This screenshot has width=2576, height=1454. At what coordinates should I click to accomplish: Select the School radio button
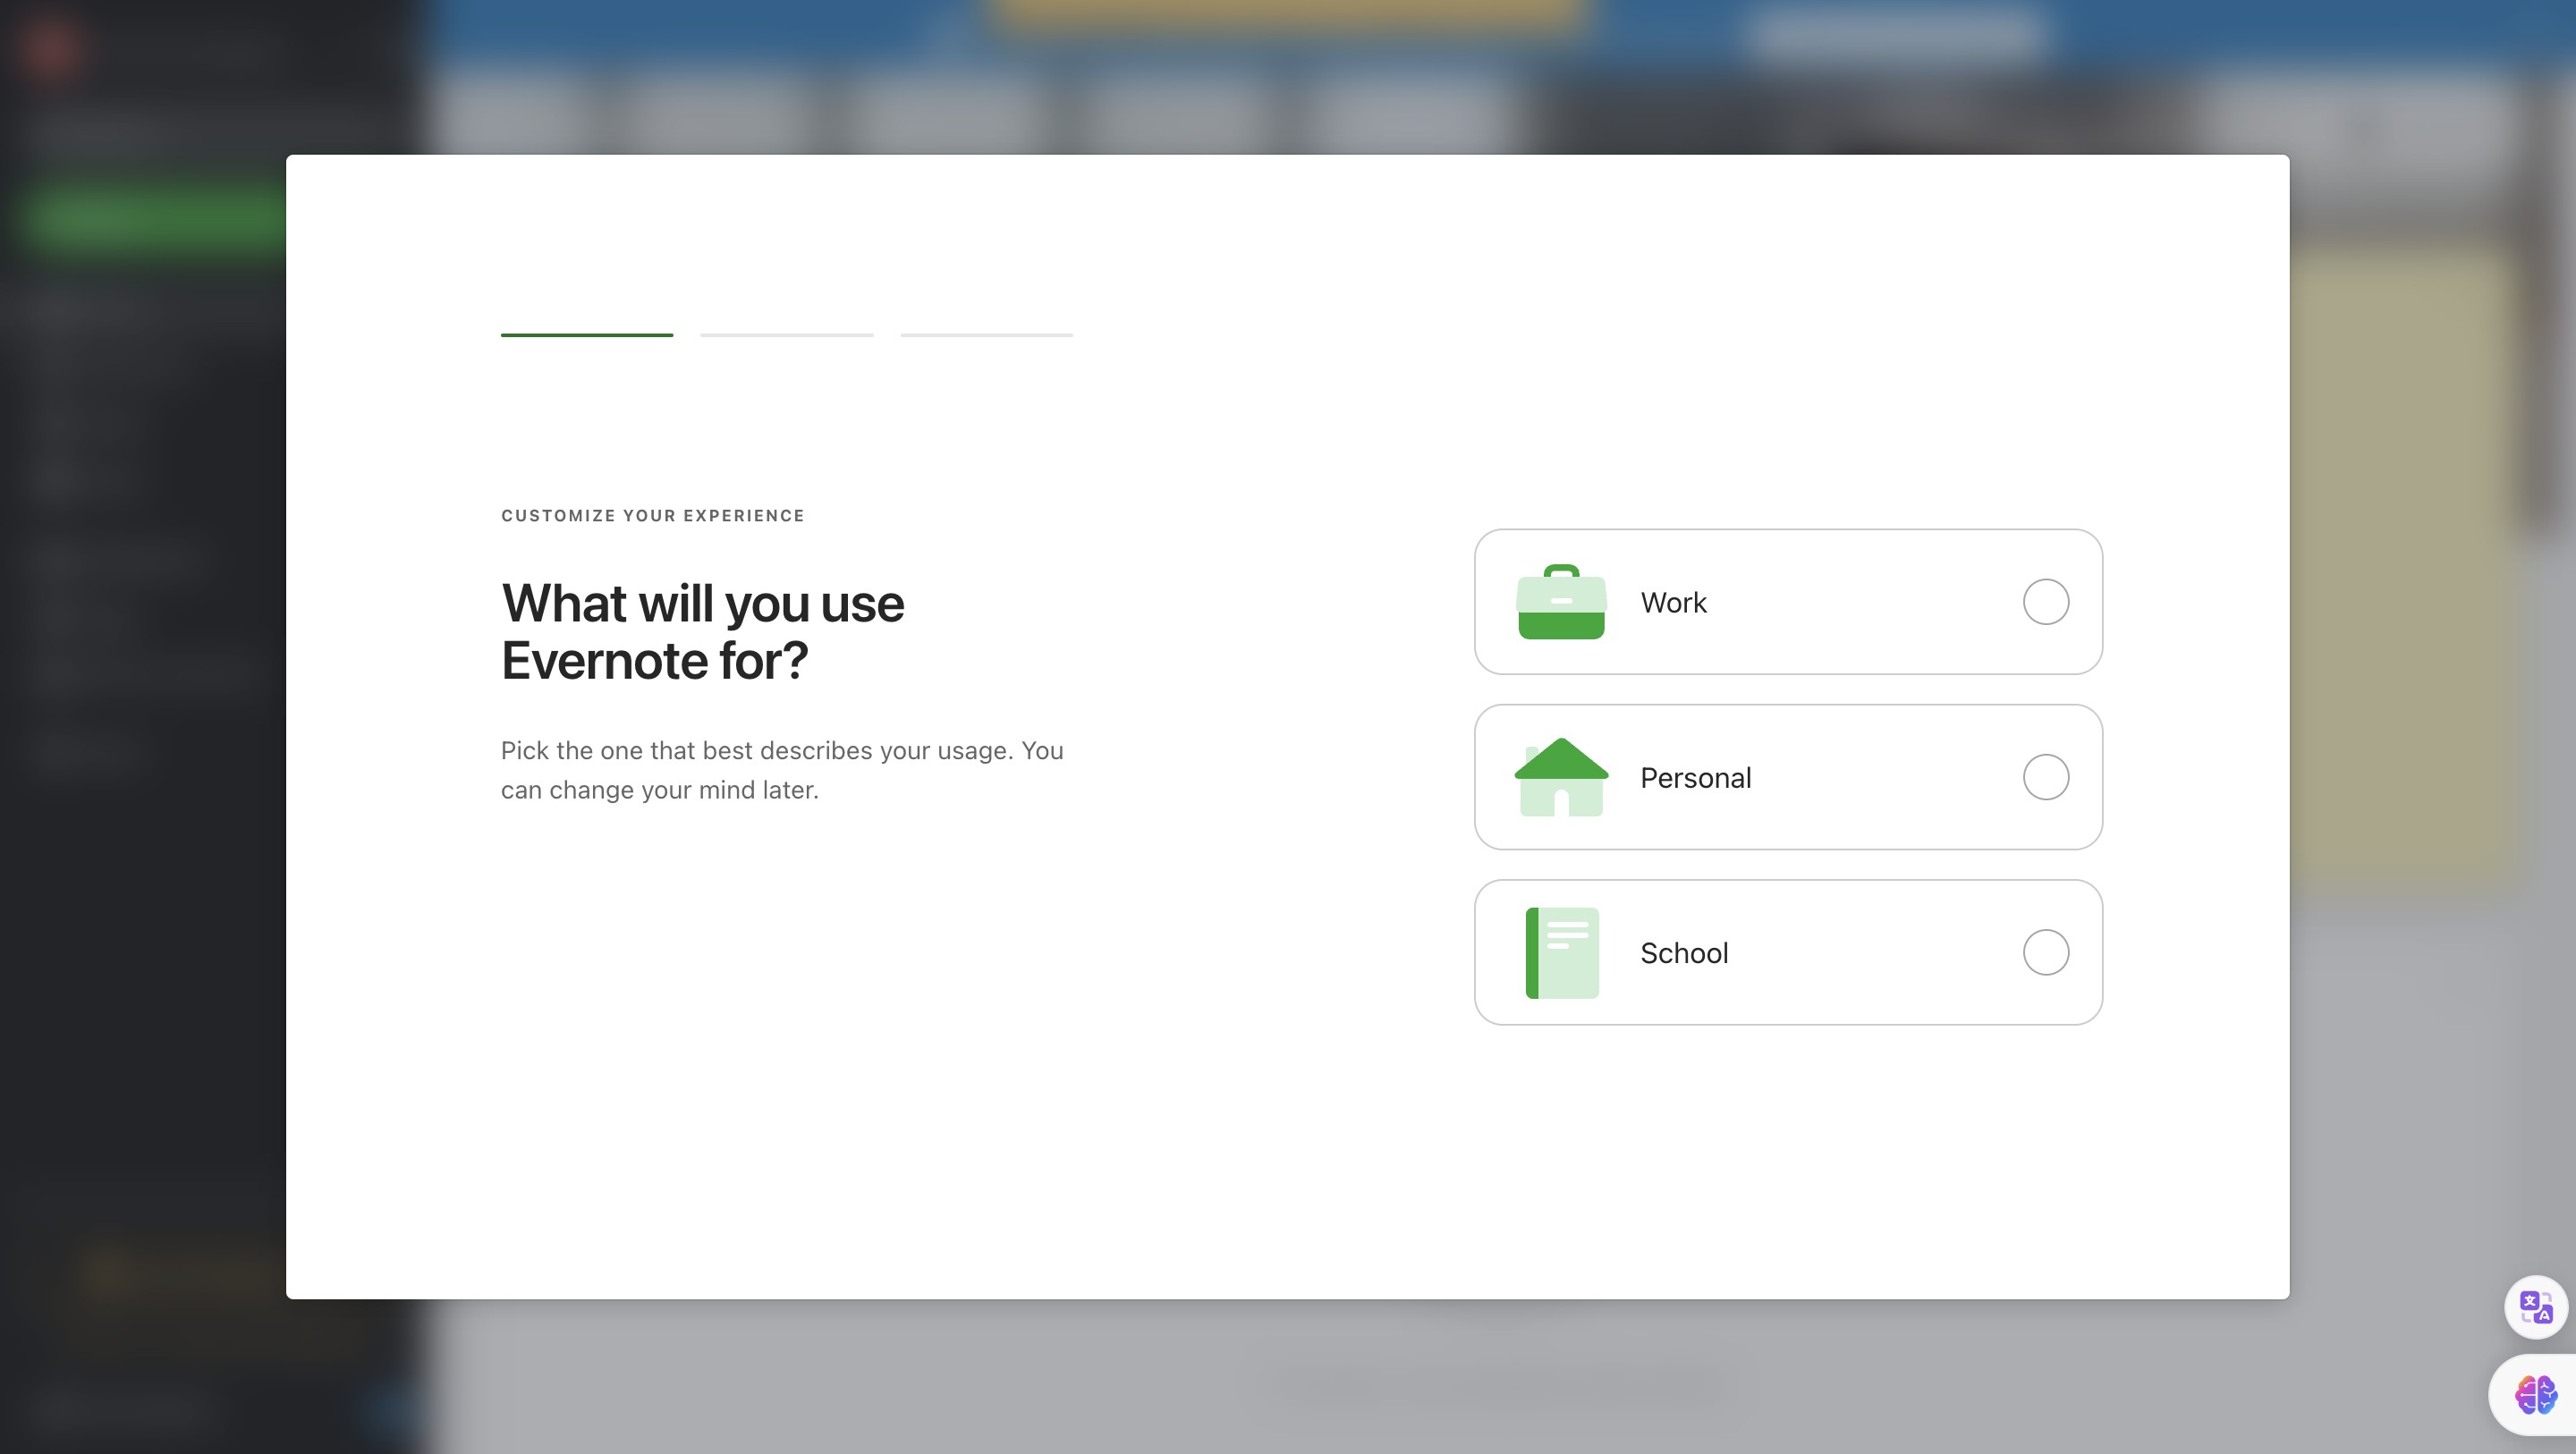point(2045,952)
